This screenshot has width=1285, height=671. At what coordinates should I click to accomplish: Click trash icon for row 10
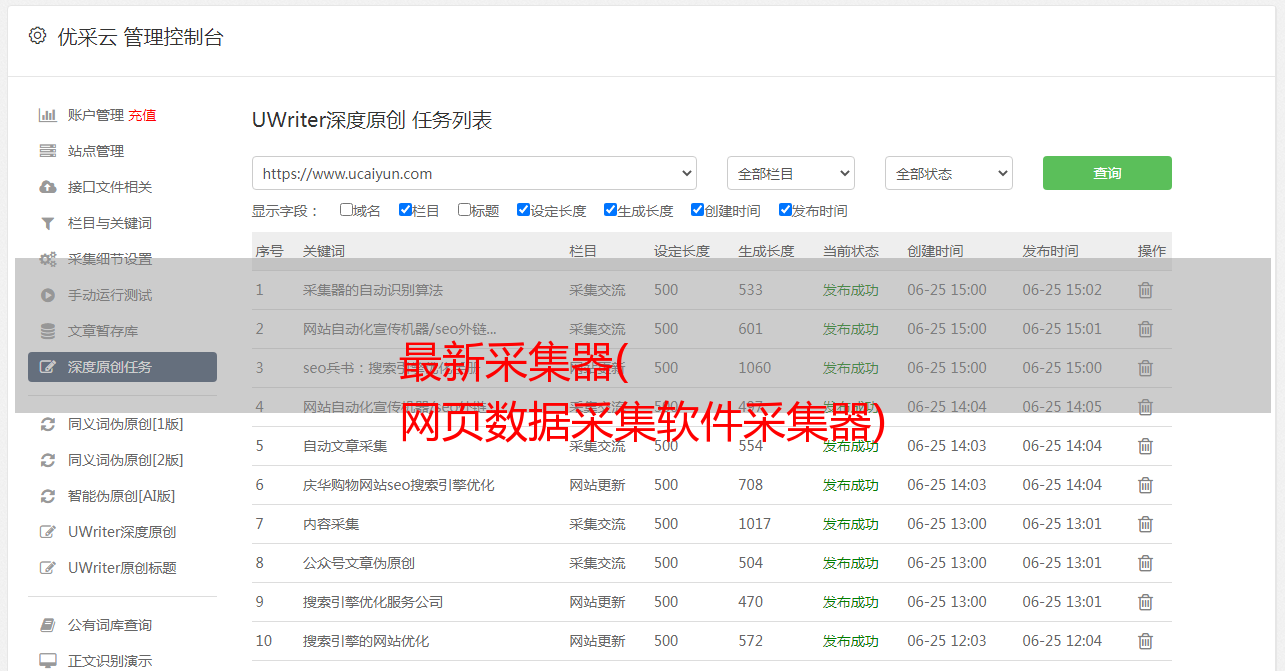point(1145,641)
